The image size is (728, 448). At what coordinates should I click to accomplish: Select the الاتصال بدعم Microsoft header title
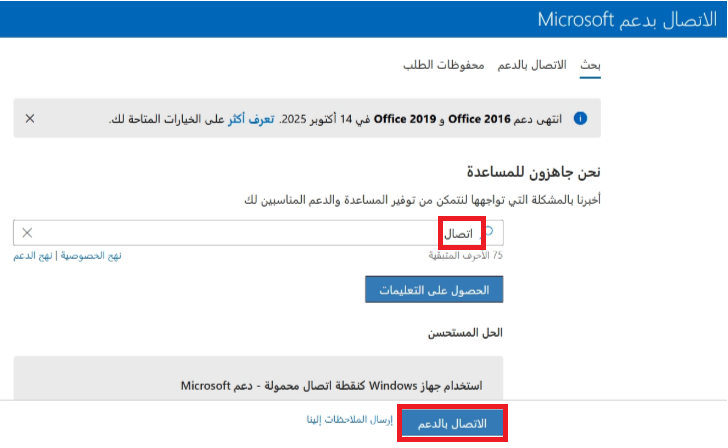pyautogui.click(x=627, y=20)
